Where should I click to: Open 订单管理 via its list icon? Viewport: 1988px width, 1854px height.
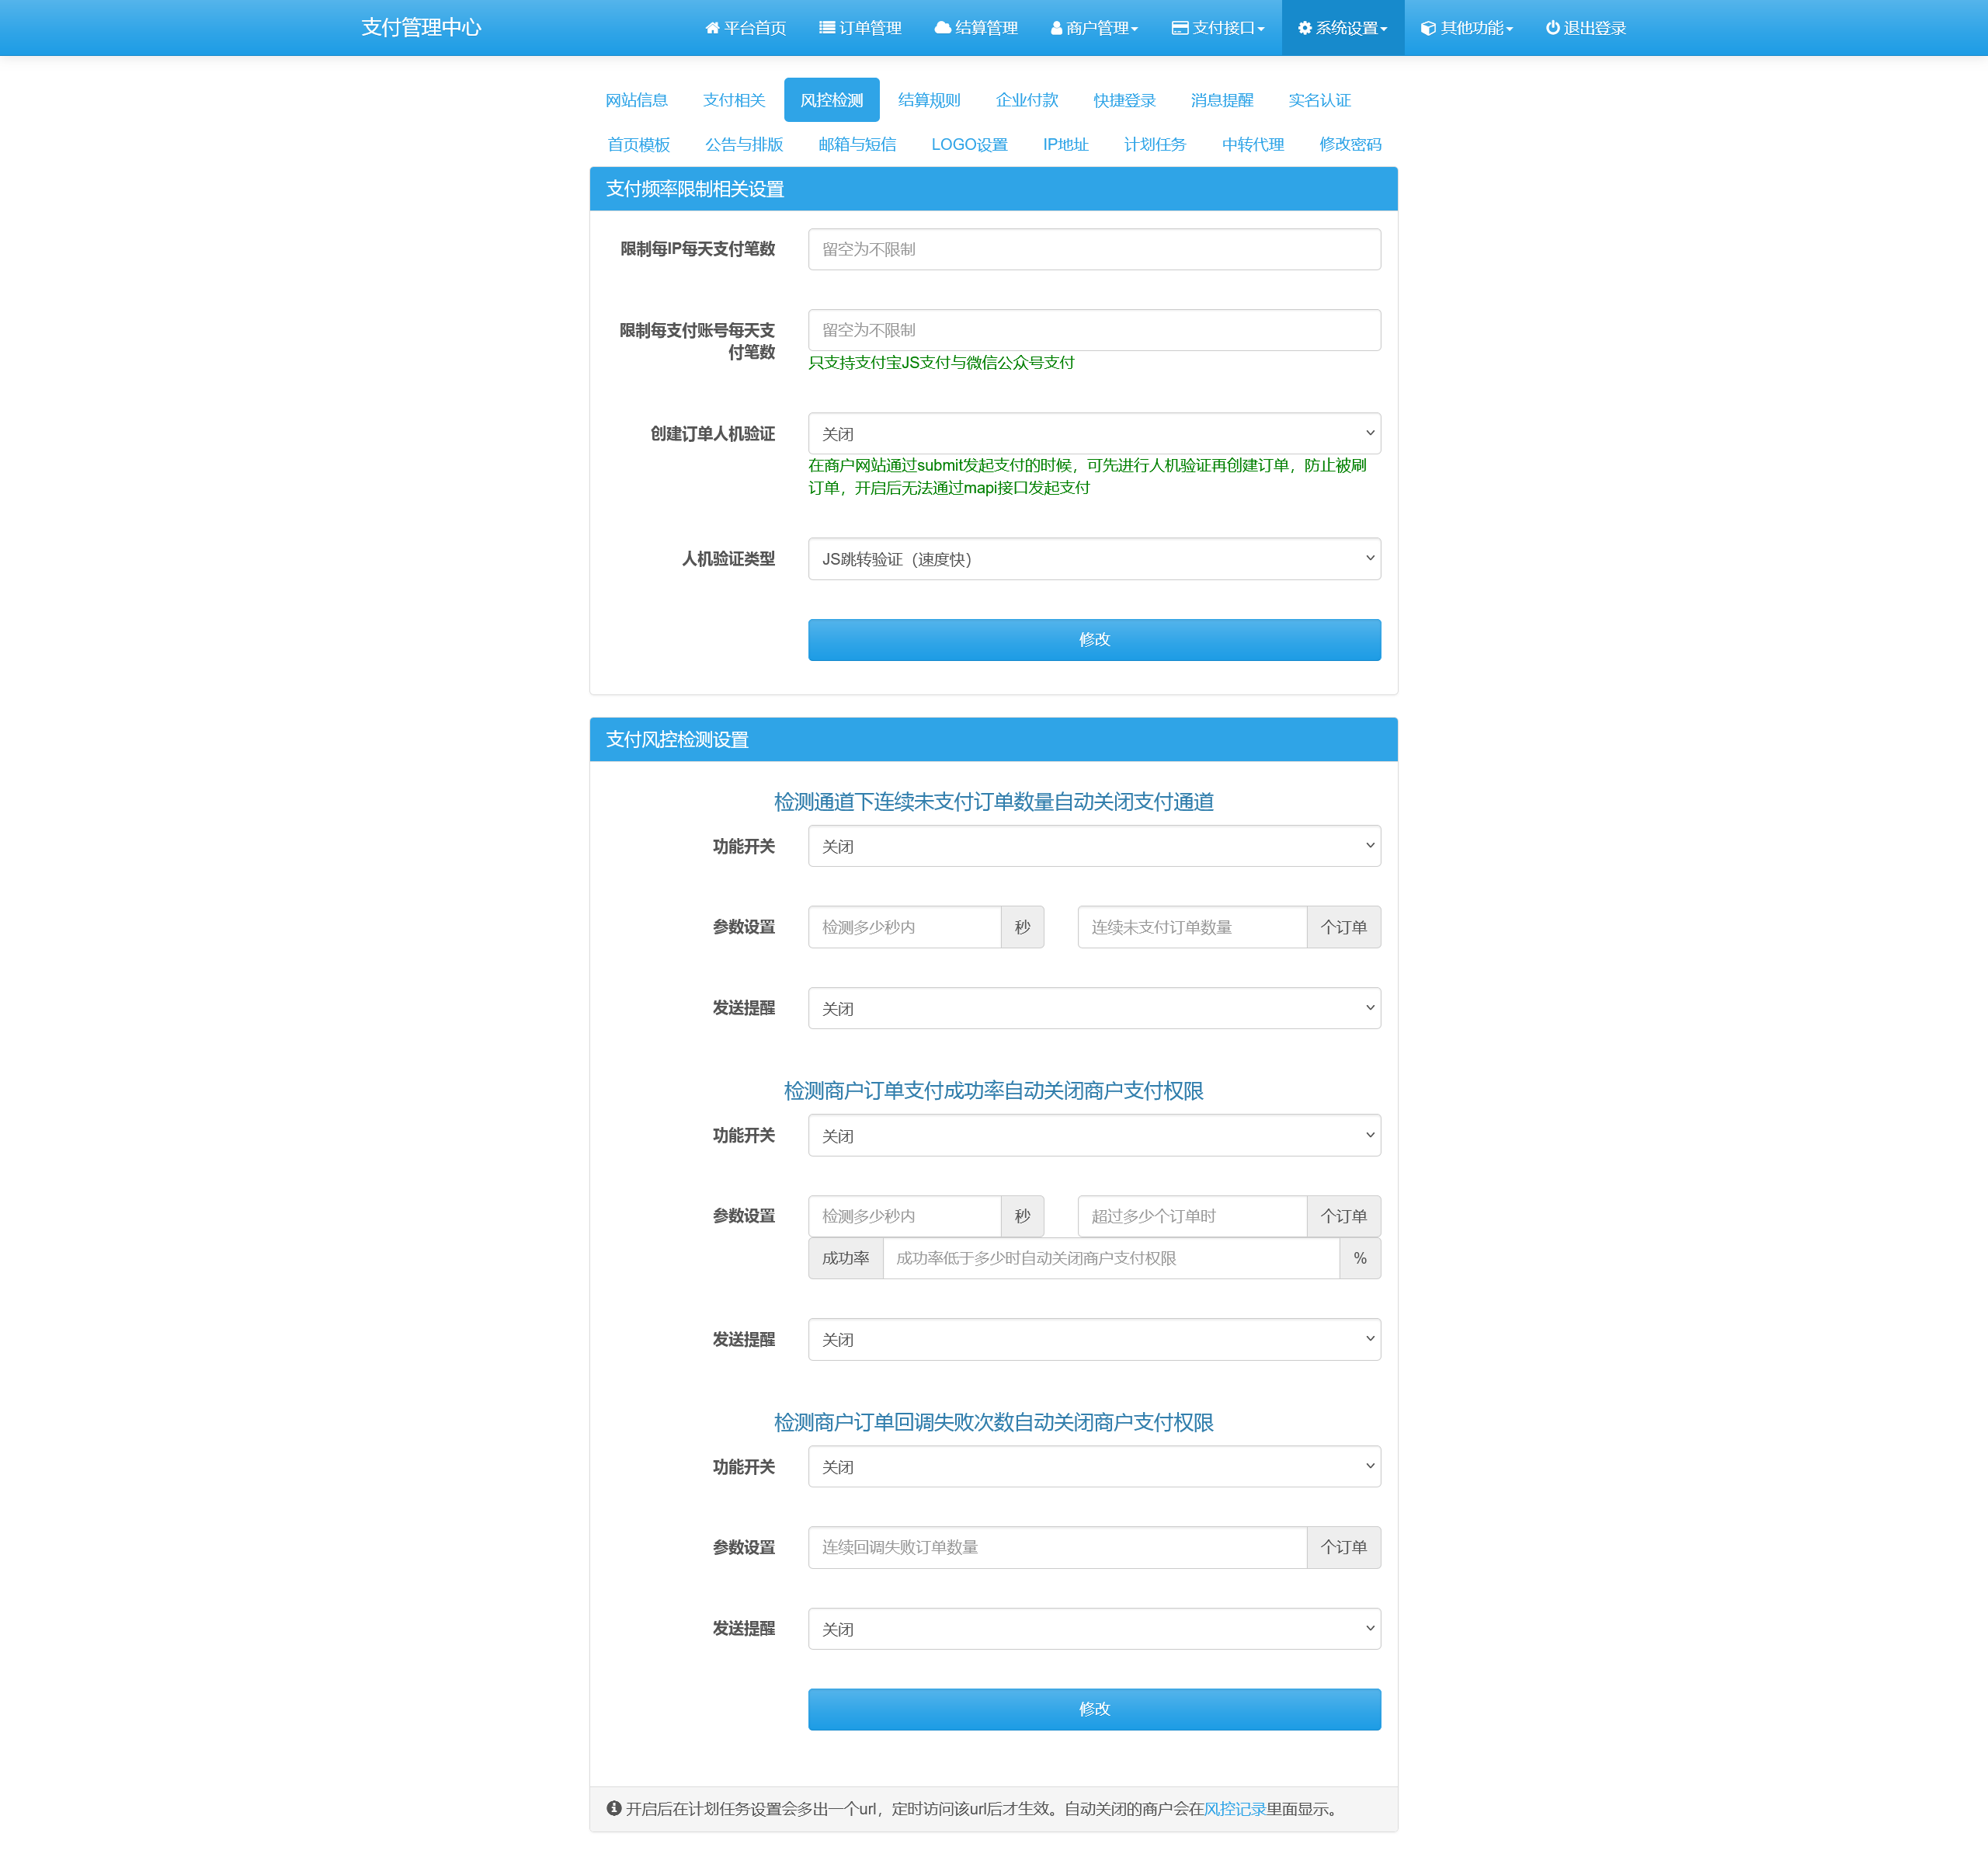click(826, 28)
